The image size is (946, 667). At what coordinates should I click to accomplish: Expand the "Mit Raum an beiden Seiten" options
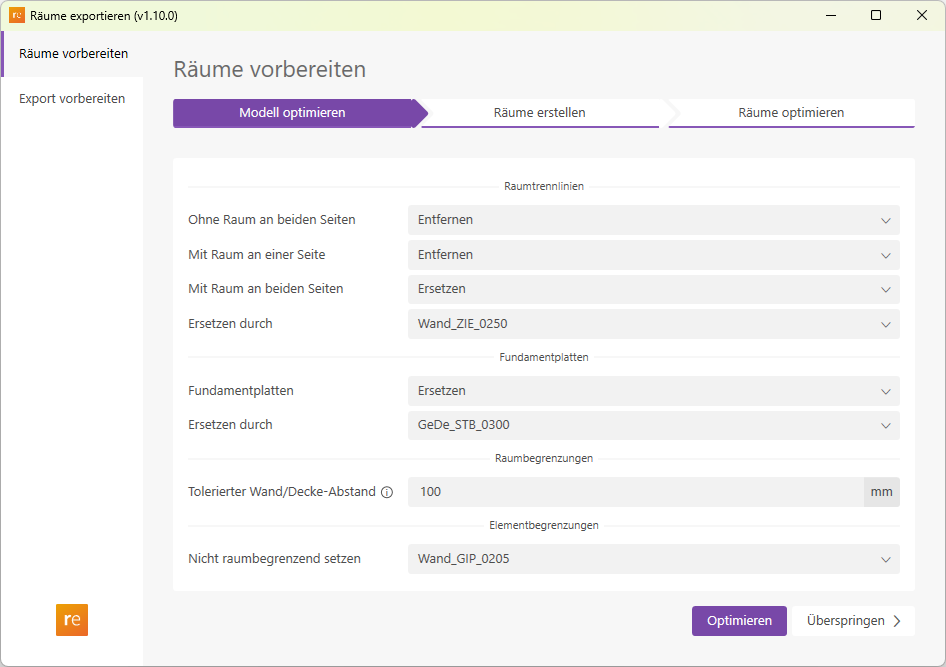coord(653,289)
